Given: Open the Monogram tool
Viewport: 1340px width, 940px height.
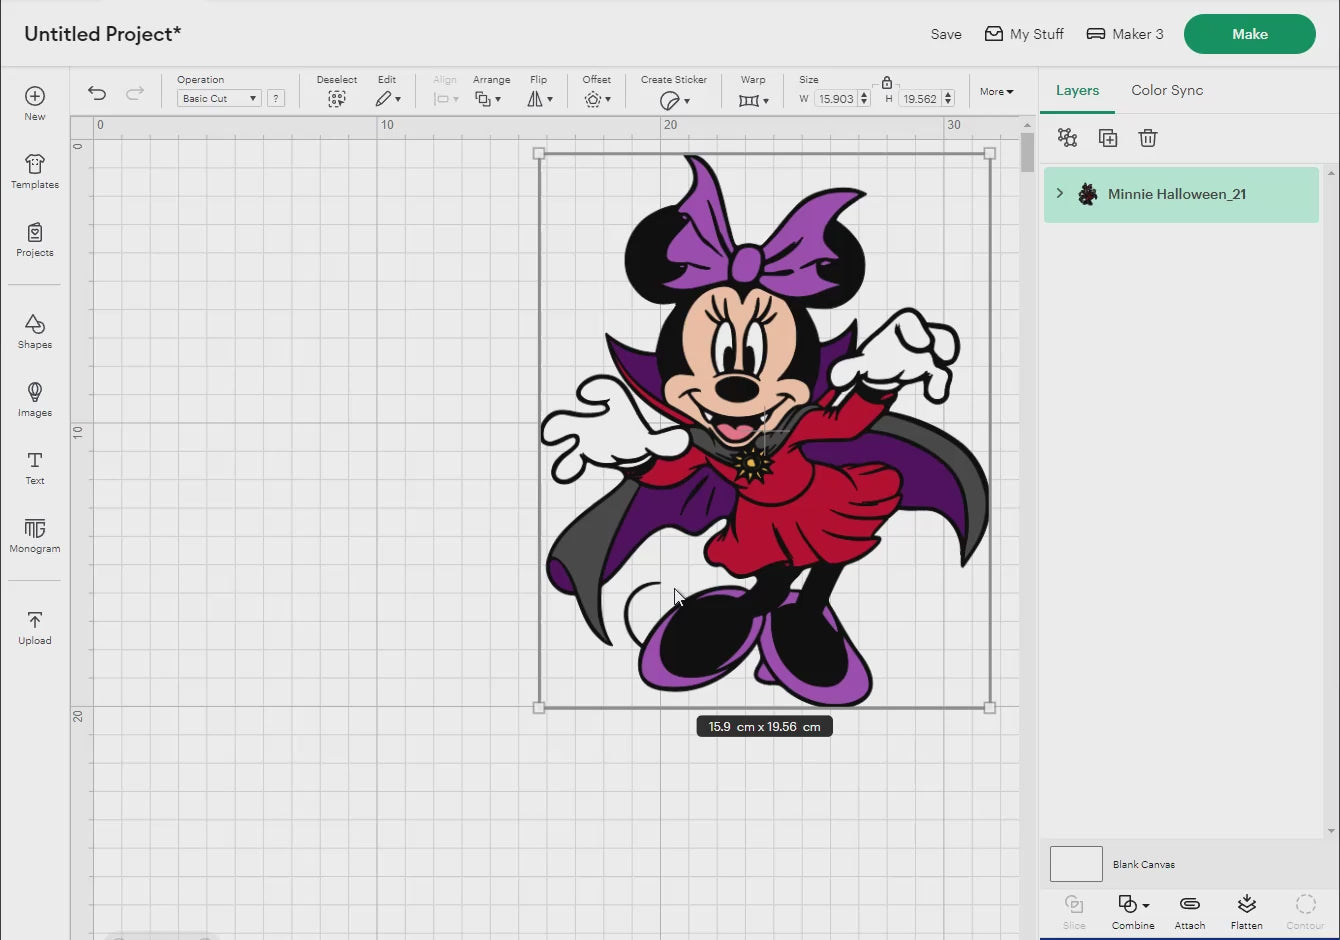Looking at the screenshot, I should pyautogui.click(x=35, y=535).
